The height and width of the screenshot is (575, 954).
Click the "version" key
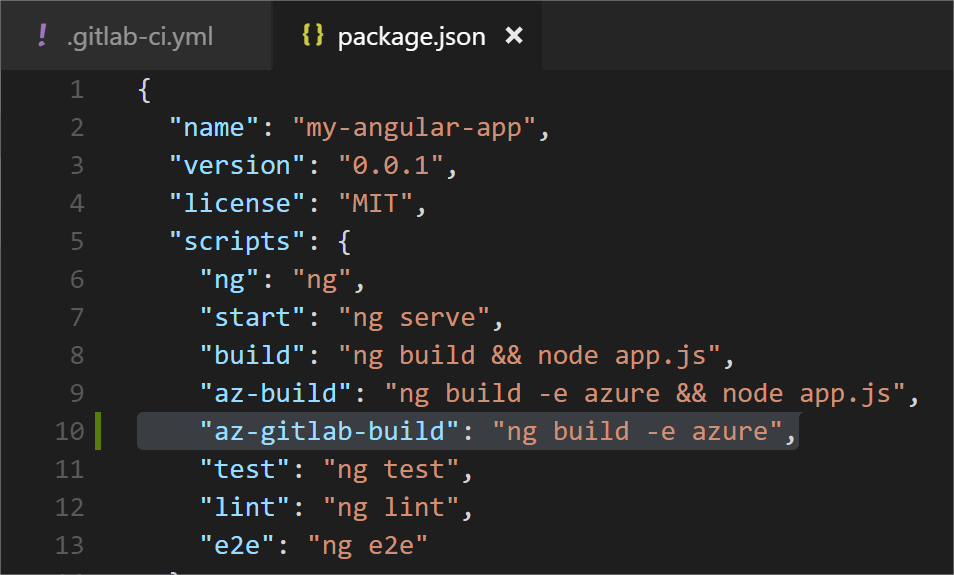pyautogui.click(x=237, y=166)
